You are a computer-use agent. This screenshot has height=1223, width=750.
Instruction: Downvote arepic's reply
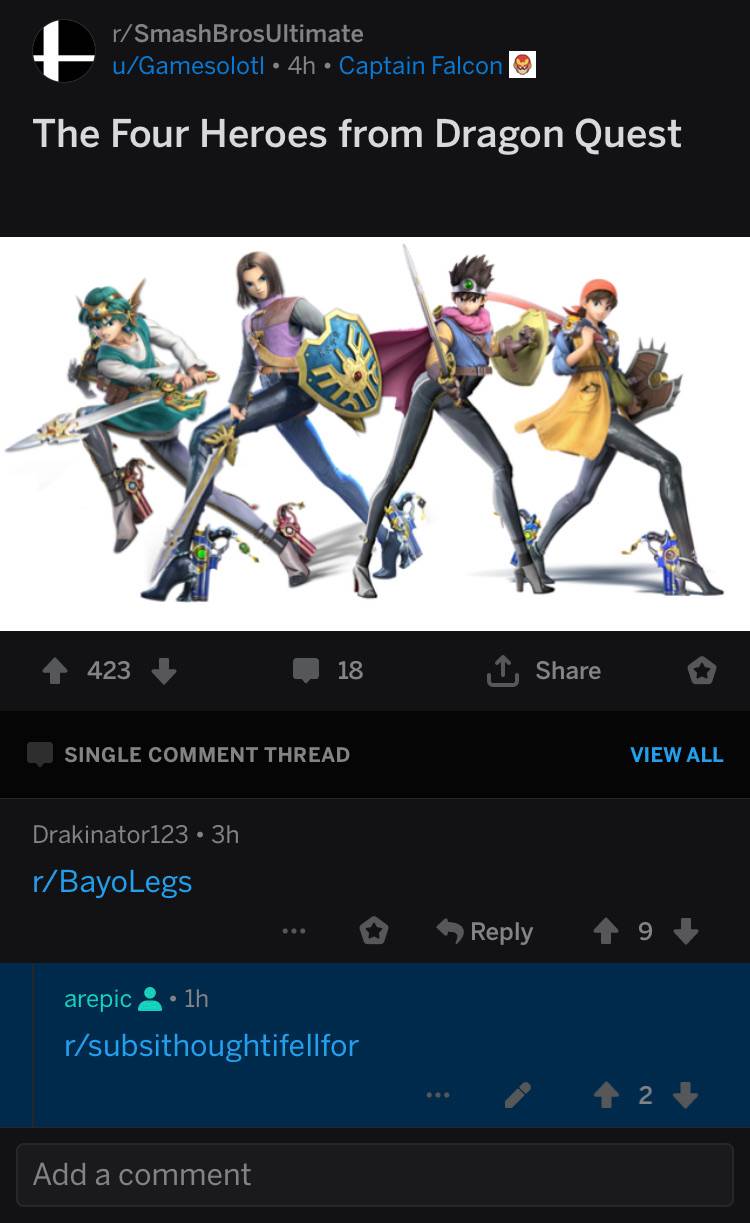tap(685, 1096)
